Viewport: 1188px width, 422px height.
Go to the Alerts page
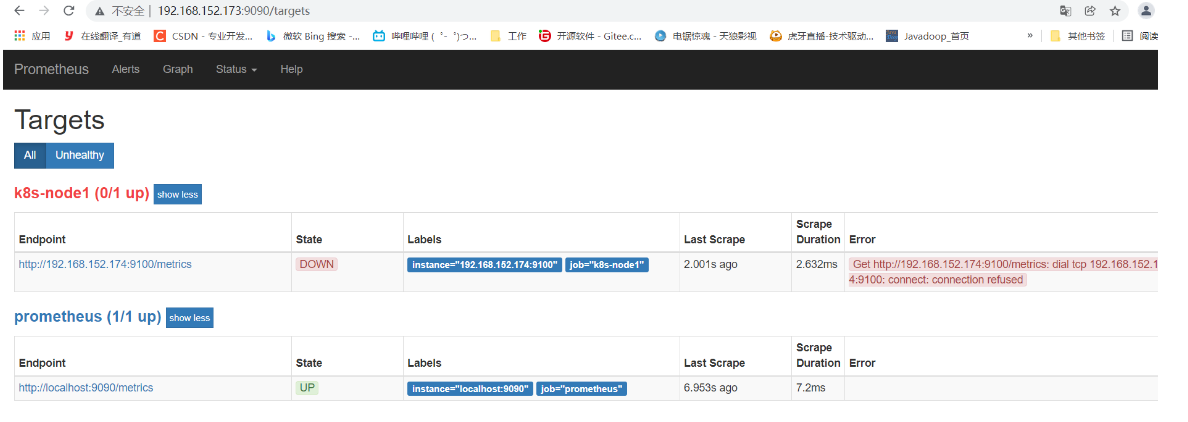tap(126, 70)
